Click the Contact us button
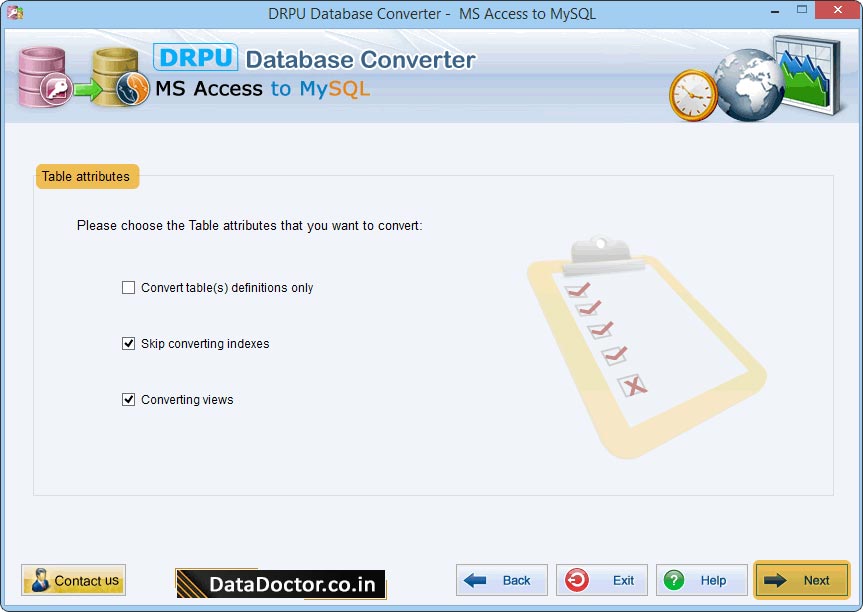 click(x=73, y=580)
